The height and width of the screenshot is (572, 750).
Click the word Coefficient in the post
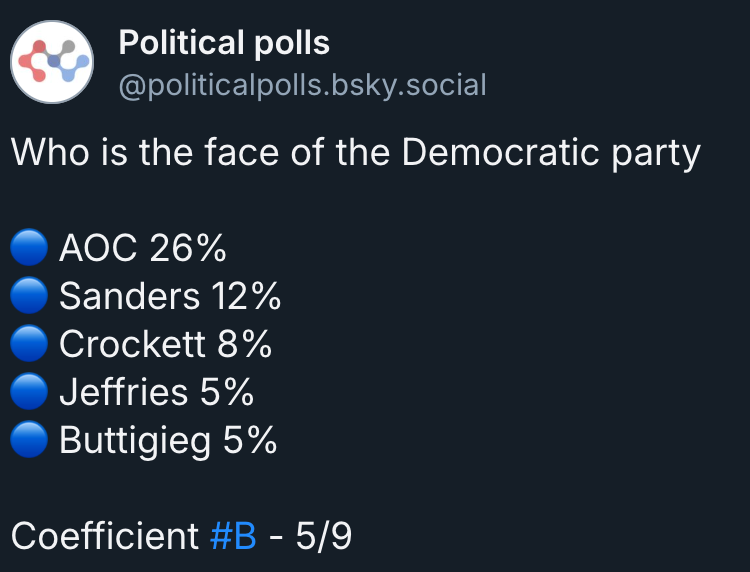105,536
